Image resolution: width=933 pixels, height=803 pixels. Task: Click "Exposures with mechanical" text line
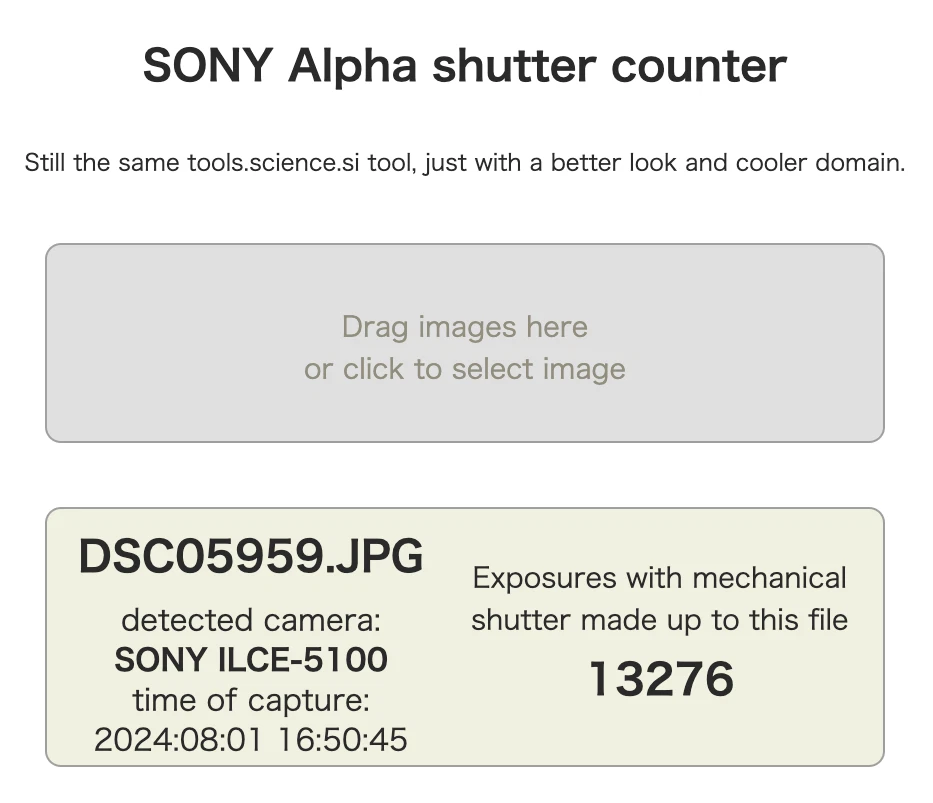659,578
